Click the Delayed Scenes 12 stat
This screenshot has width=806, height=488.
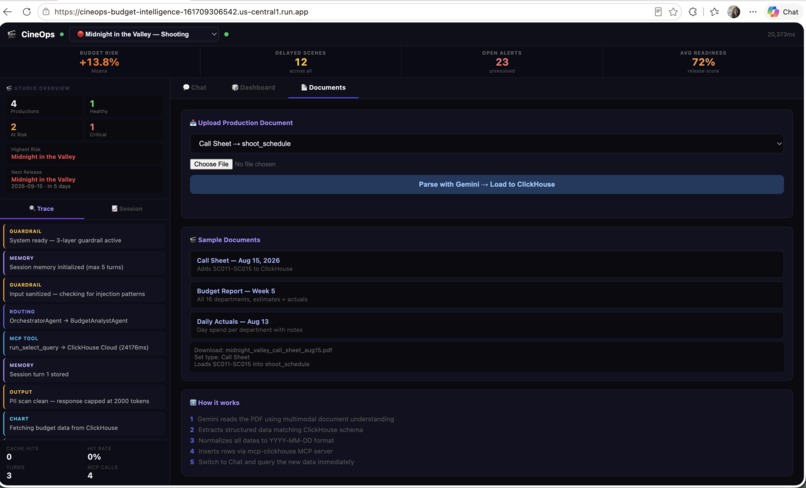301,62
